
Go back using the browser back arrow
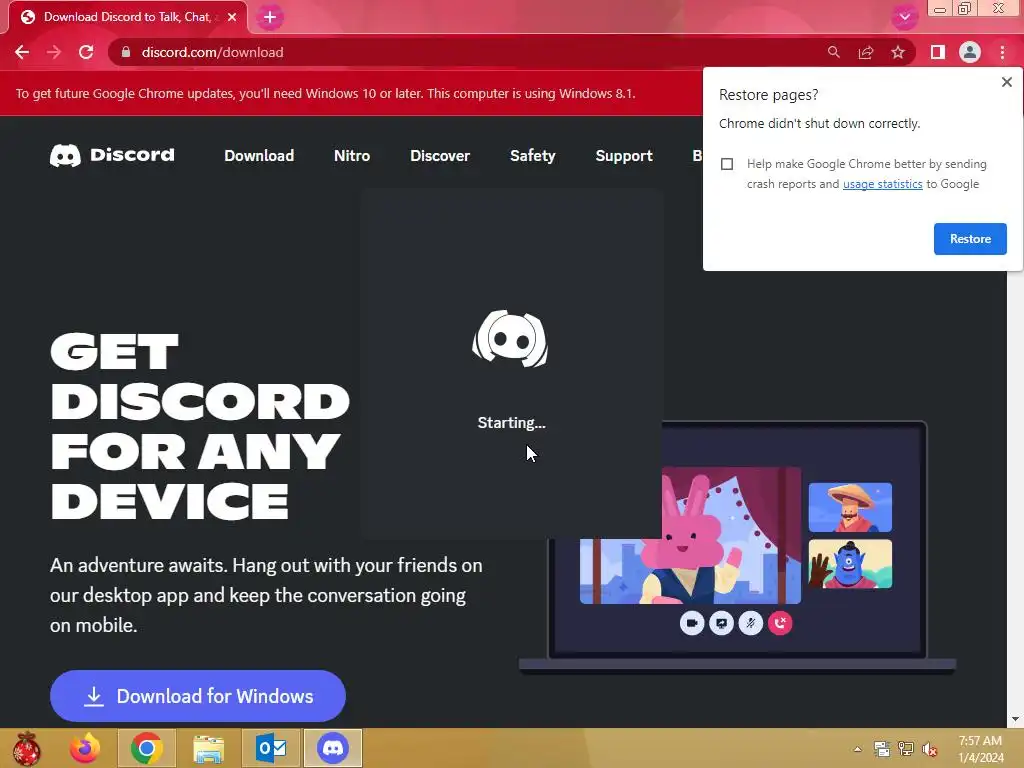[22, 52]
